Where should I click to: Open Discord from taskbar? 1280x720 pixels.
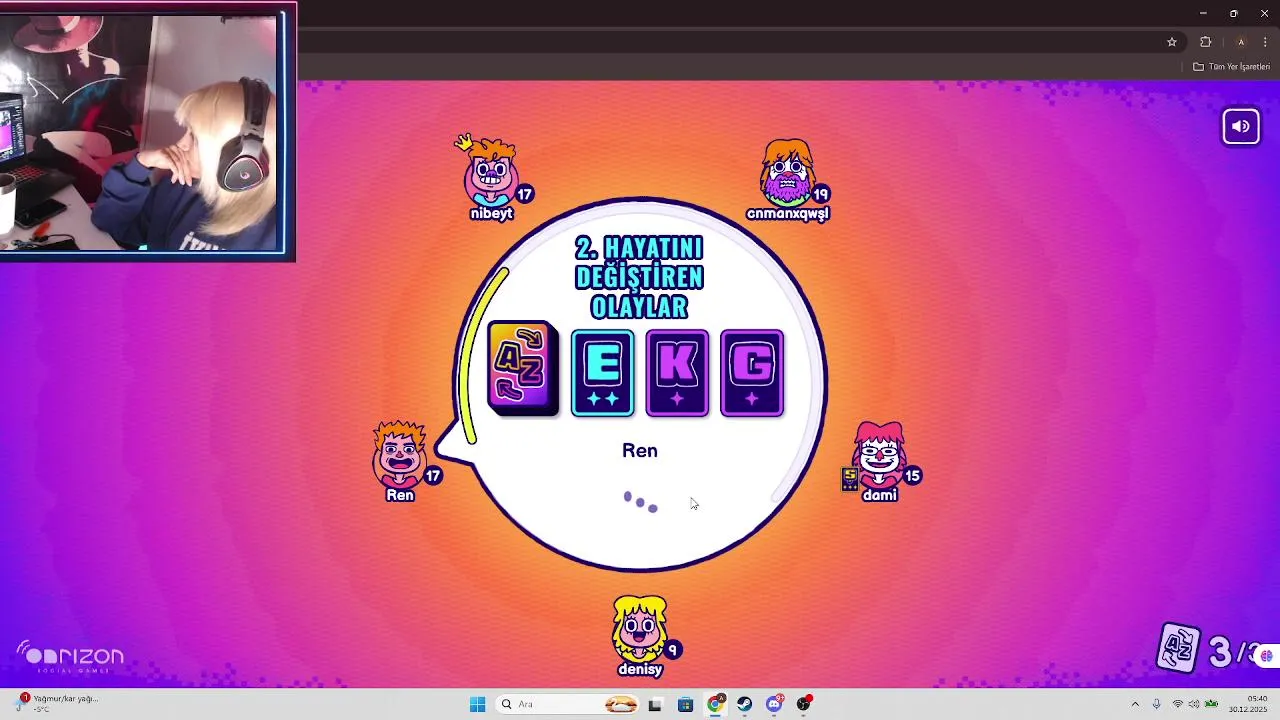point(774,704)
